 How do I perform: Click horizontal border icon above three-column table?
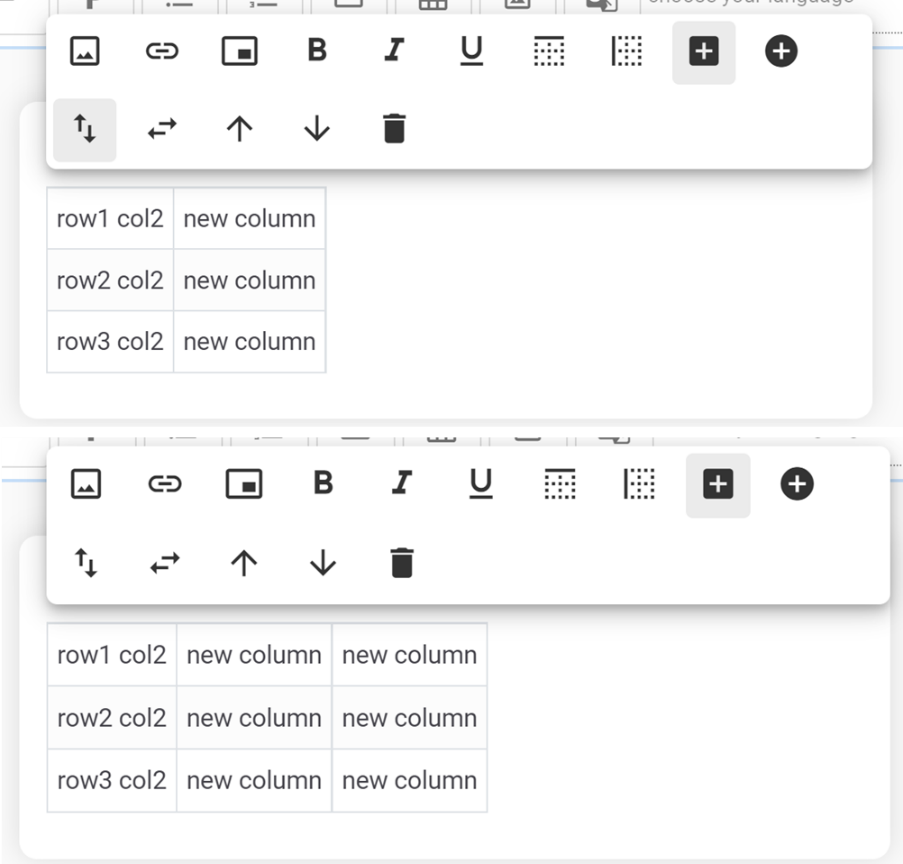[560, 485]
